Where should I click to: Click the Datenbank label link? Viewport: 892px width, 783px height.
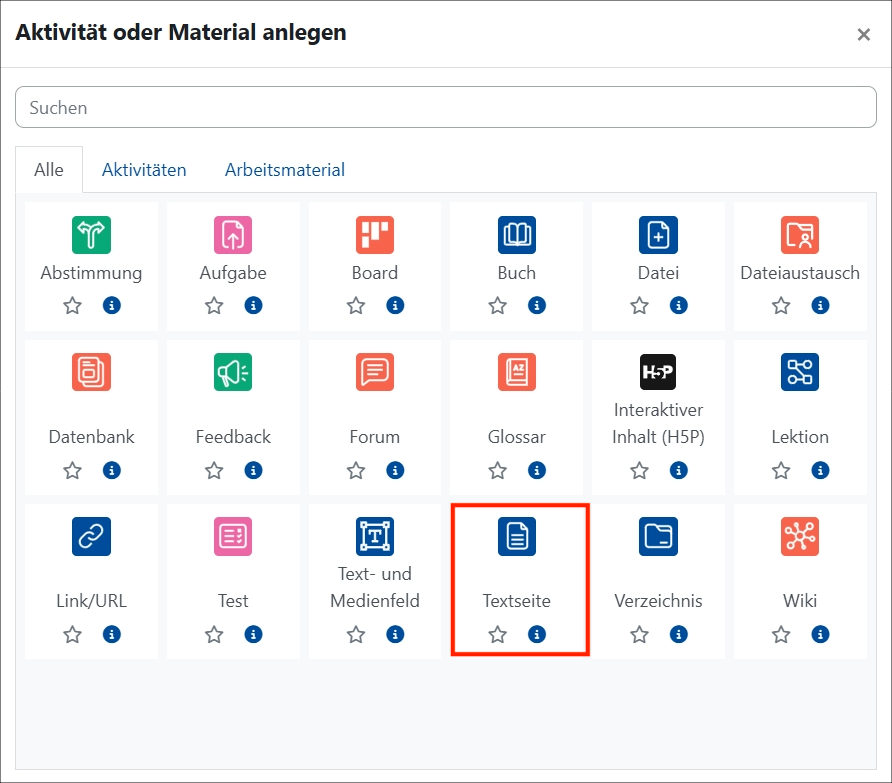91,437
